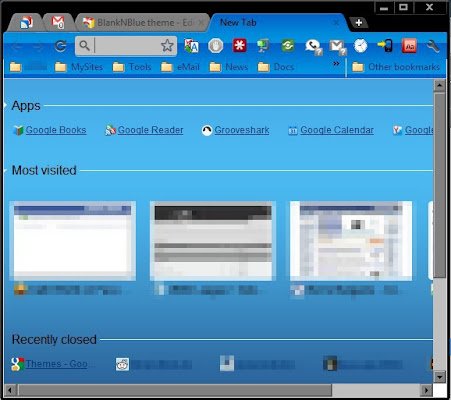Viewport: 451px width, 400px height.
Task: Click the green sync arrows extension icon
Action: [x=288, y=46]
